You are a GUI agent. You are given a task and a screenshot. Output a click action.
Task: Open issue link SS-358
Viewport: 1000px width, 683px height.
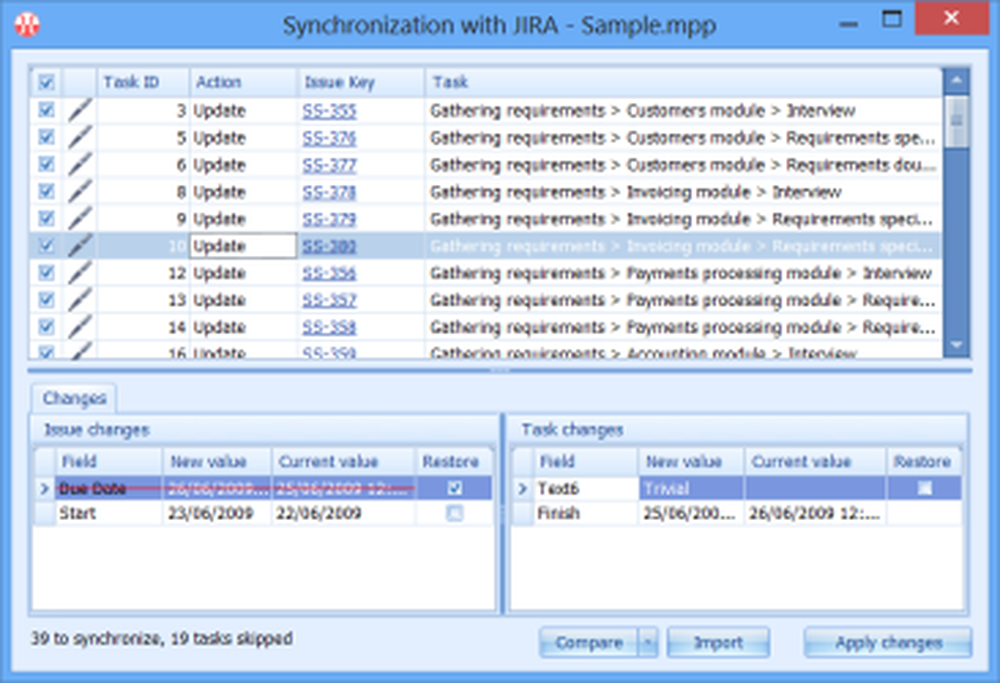click(329, 327)
